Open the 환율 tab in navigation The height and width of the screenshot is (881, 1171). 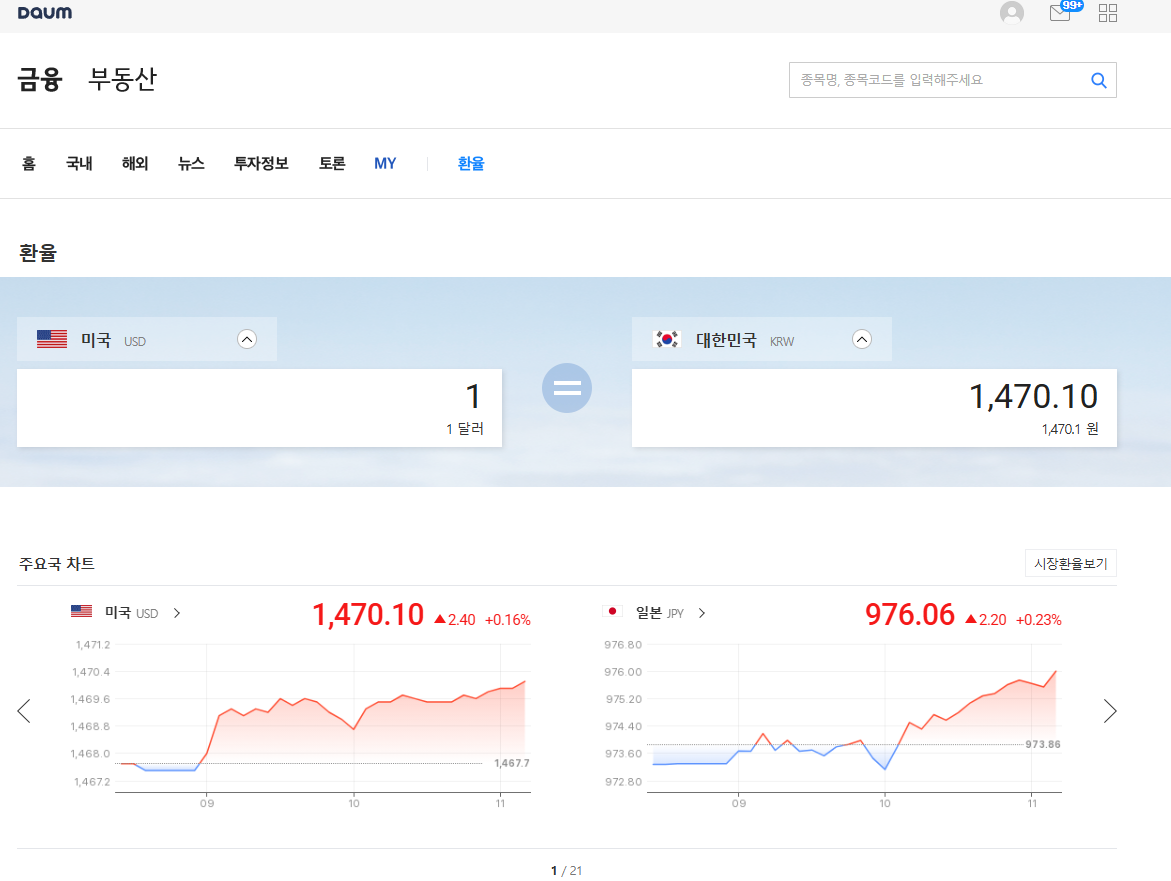coord(471,164)
